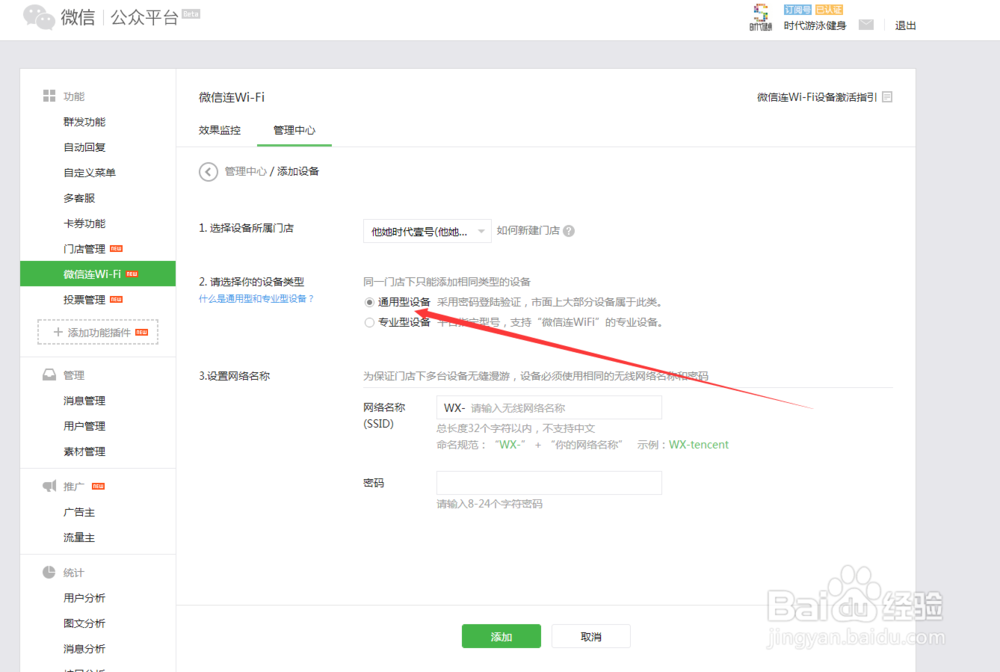Screen dimensions: 1000x672
Task: Open 多客服 in sidebar
Action: pyautogui.click(x=79, y=198)
